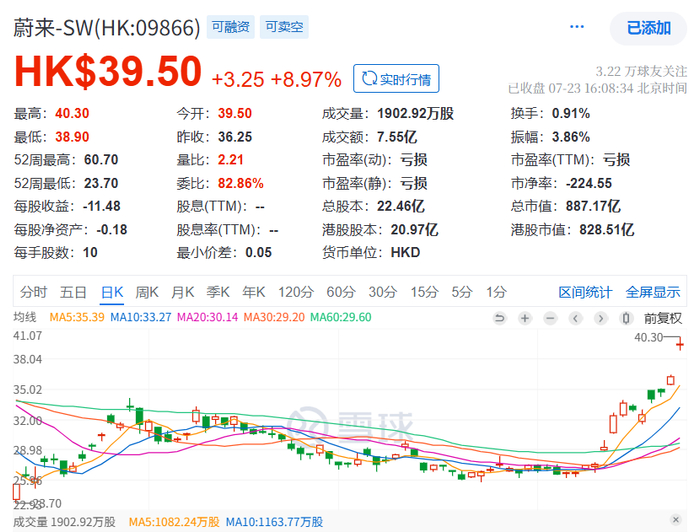Switch to the 5分 interval tab
The width and height of the screenshot is (700, 532).
[462, 292]
